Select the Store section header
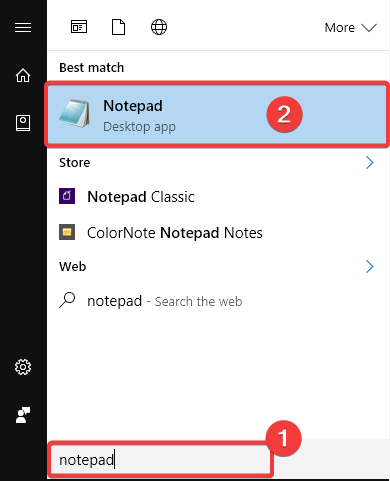390x481 pixels. point(75,163)
